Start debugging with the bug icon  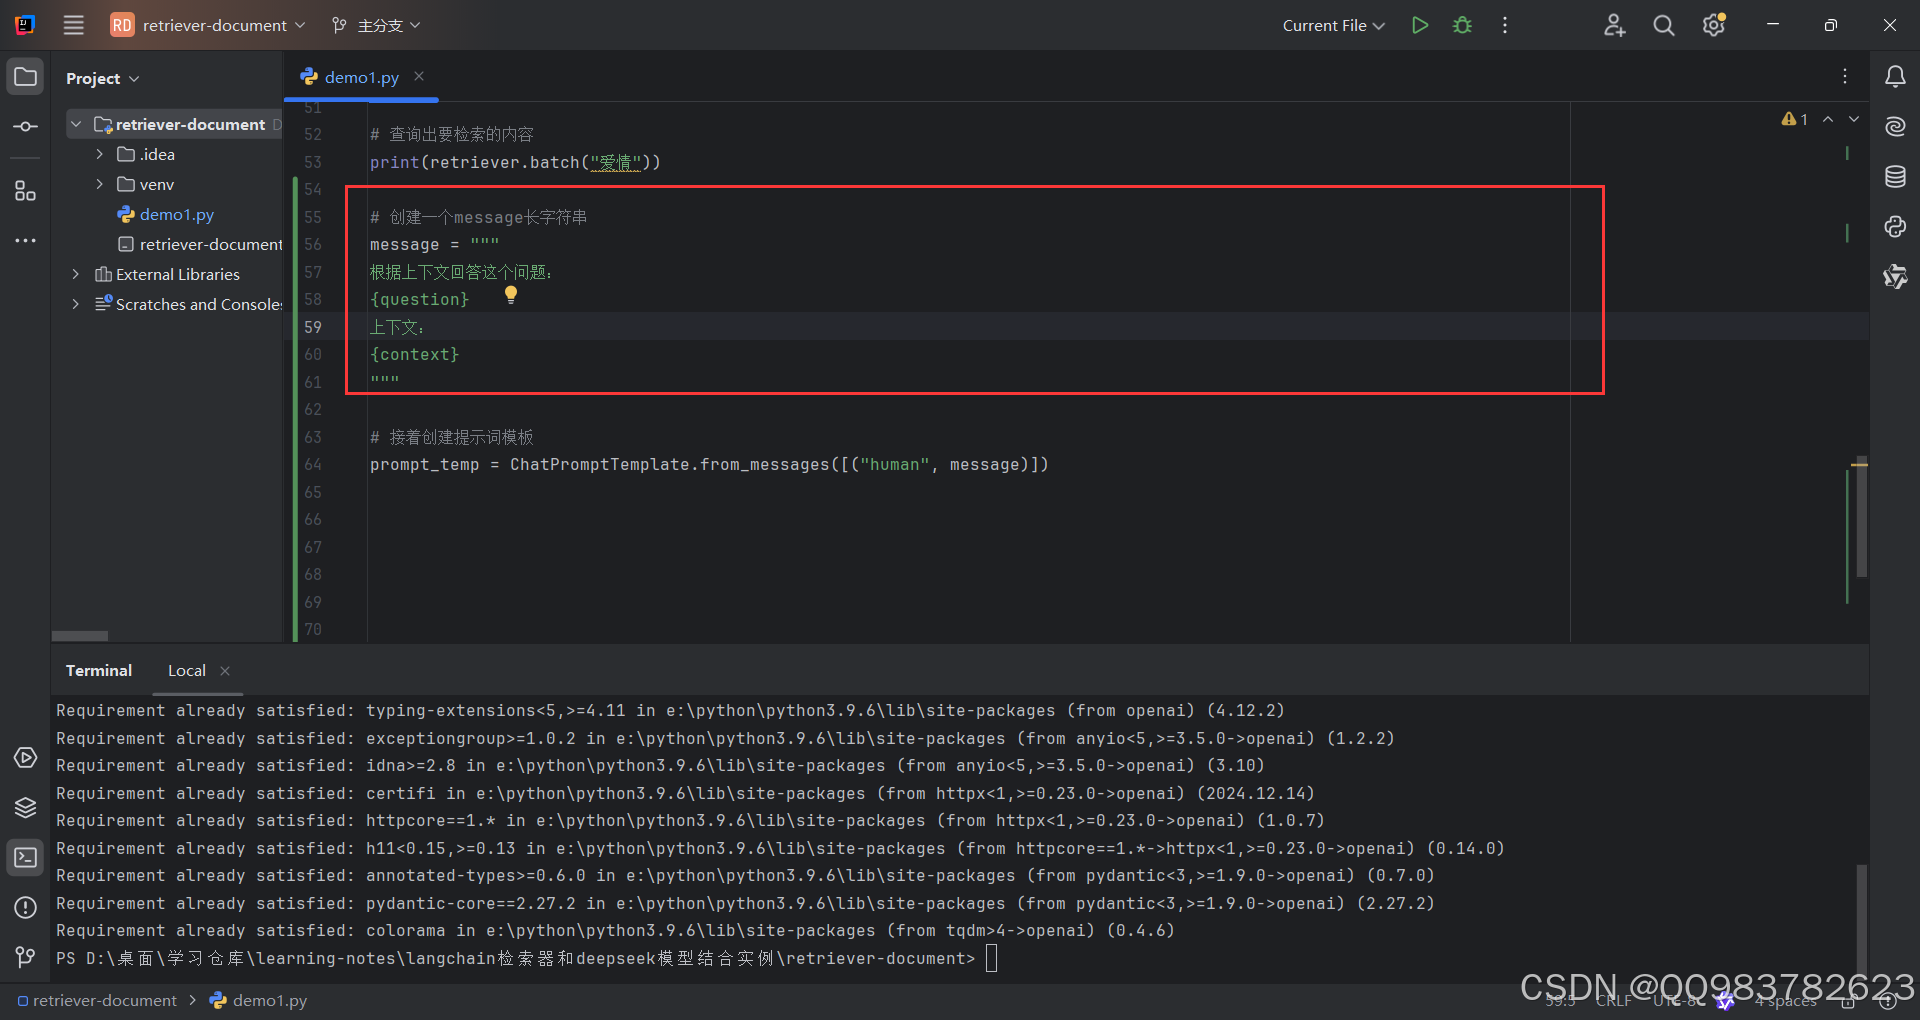pos(1462,25)
